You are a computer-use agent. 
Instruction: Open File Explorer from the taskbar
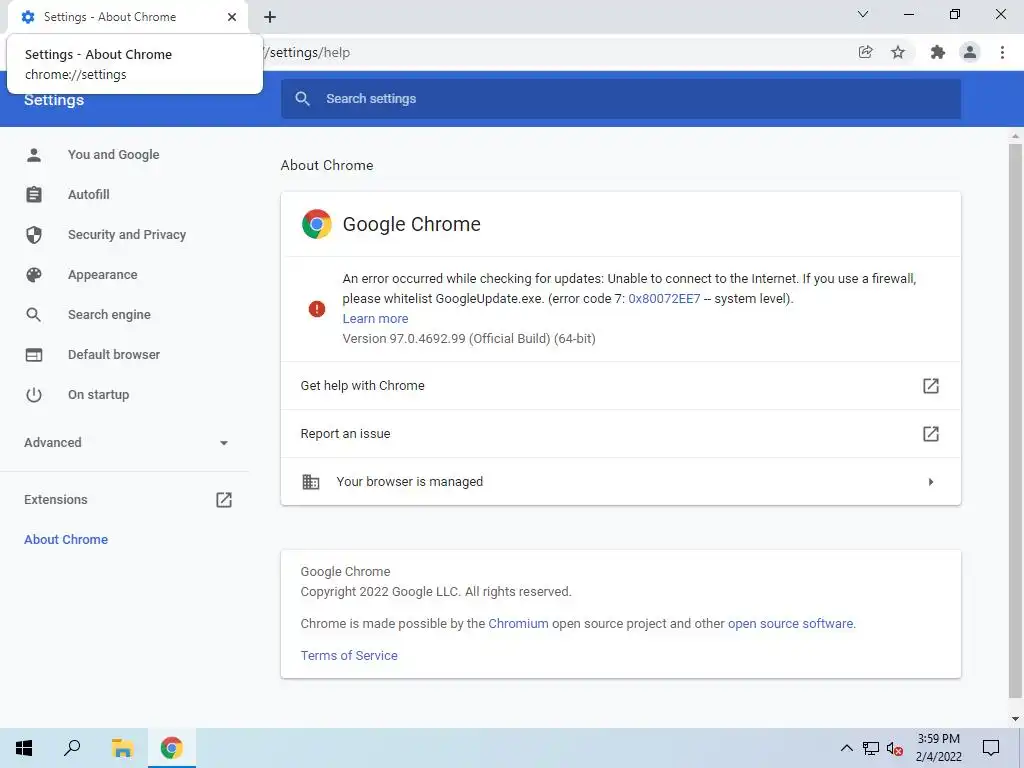click(122, 748)
